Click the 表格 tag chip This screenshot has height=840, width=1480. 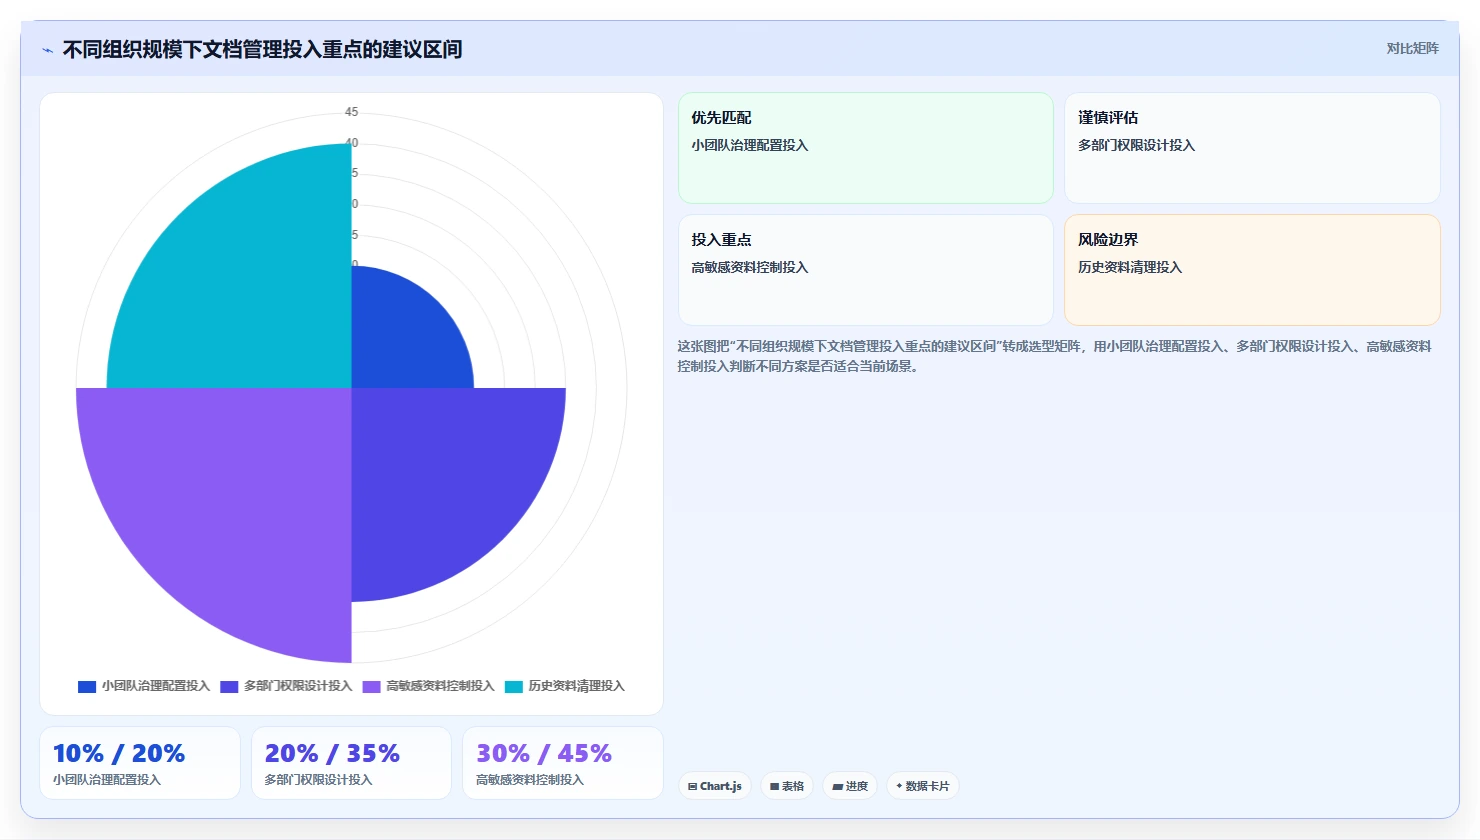[x=787, y=786]
